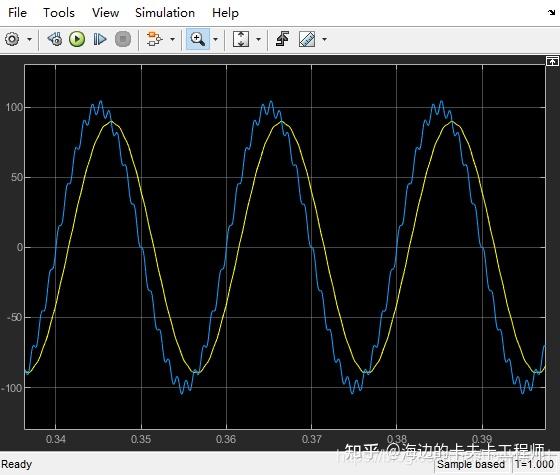Click the Highlight Simulink block icon
This screenshot has width=560, height=475.
click(154, 39)
